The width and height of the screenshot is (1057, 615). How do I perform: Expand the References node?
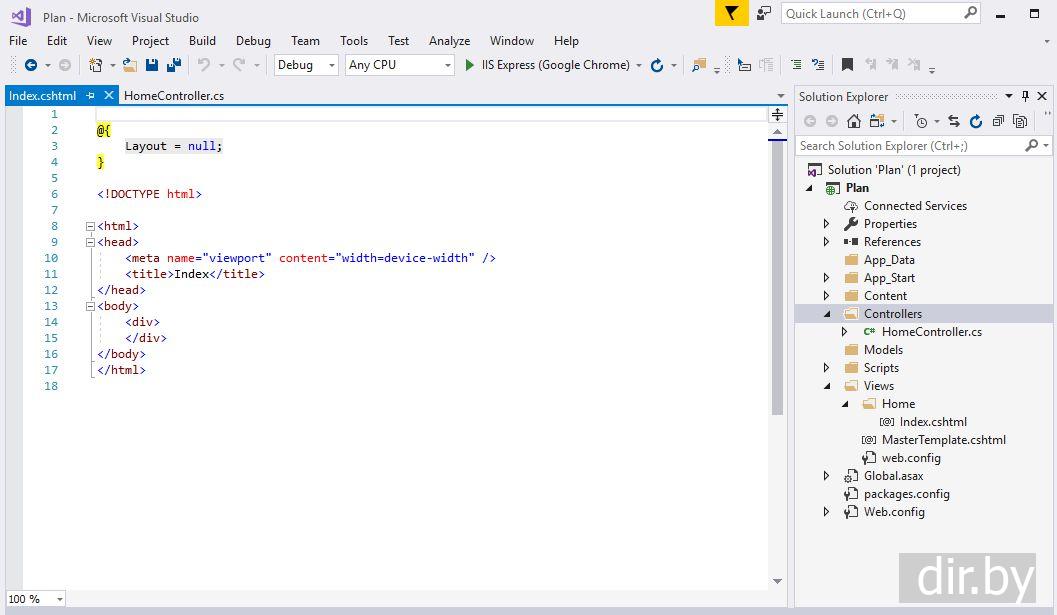coord(826,242)
